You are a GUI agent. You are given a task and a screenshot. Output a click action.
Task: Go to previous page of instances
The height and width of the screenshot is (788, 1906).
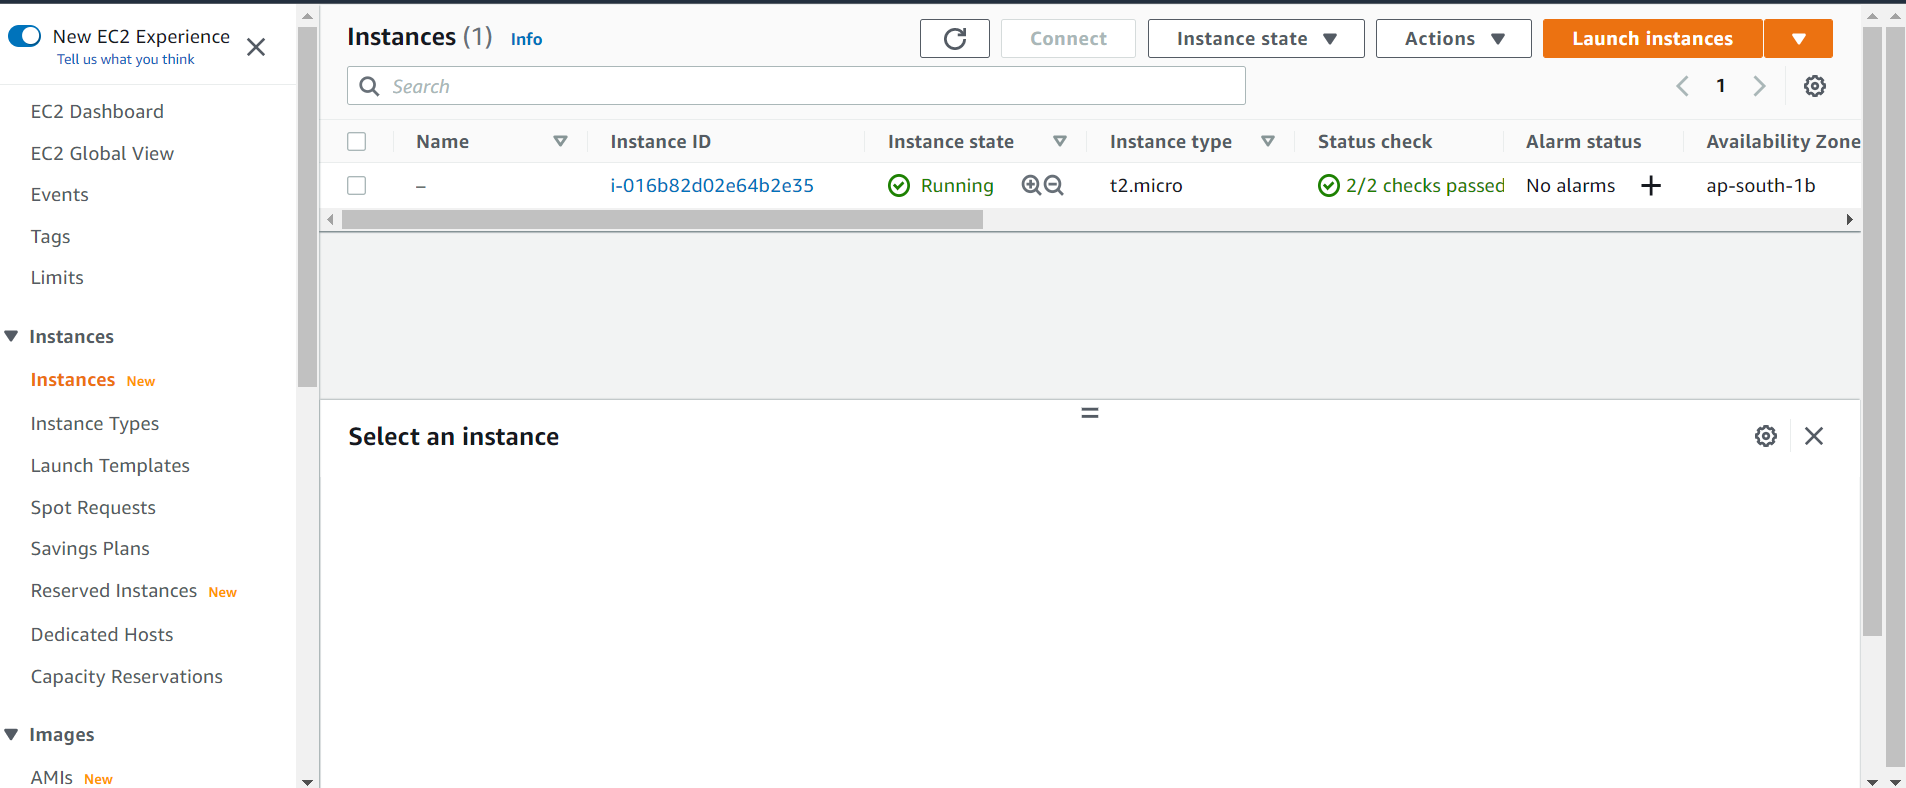click(x=1683, y=86)
